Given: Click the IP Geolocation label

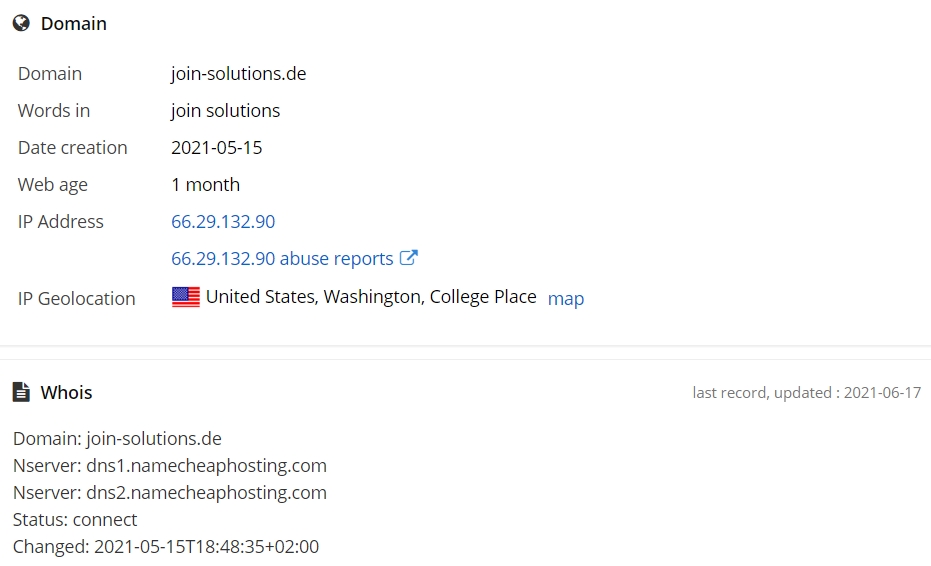Looking at the screenshot, I should pos(77,298).
